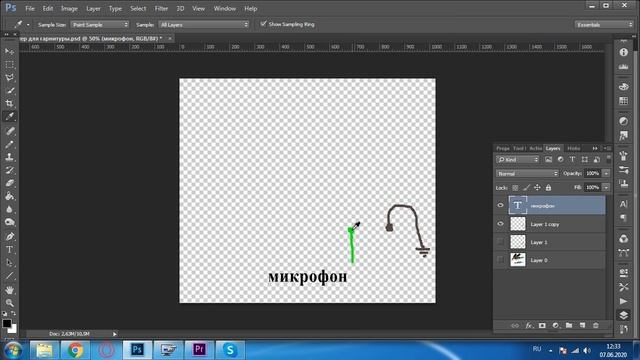640x360 pixels.
Task: Open the Image menu
Action: pos(69,9)
